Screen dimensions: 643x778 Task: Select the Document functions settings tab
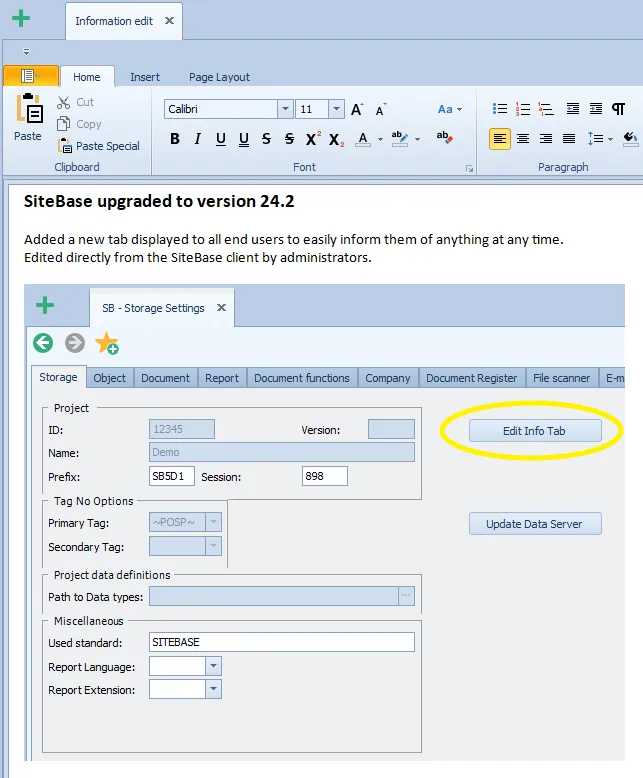click(x=302, y=378)
